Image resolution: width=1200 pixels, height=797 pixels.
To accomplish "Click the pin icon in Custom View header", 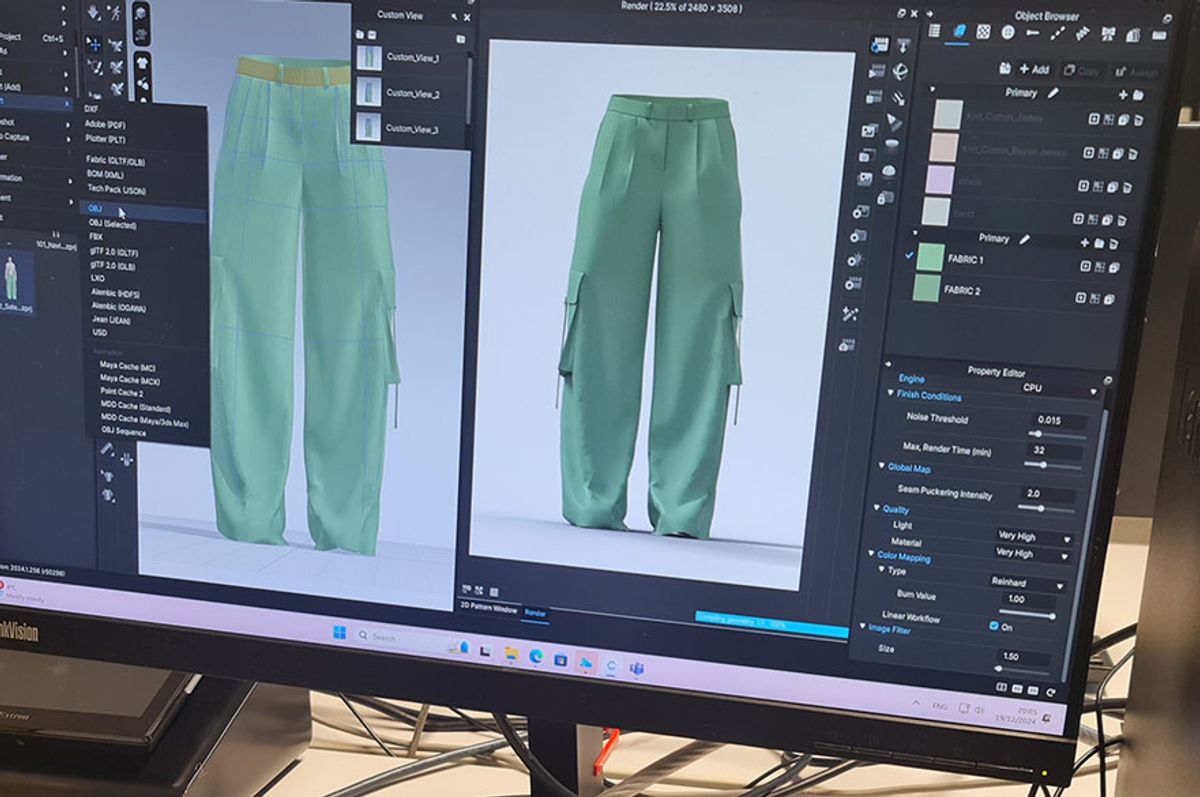I will click(x=454, y=17).
